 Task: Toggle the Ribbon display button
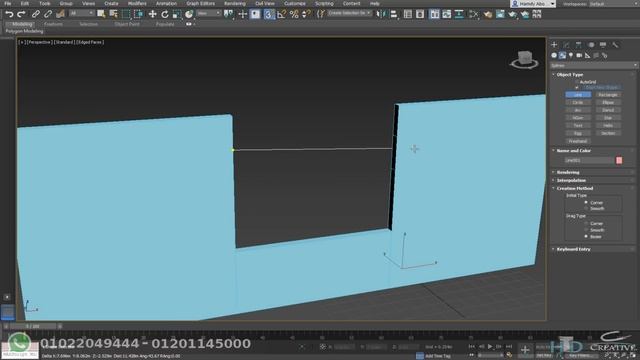click(434, 14)
